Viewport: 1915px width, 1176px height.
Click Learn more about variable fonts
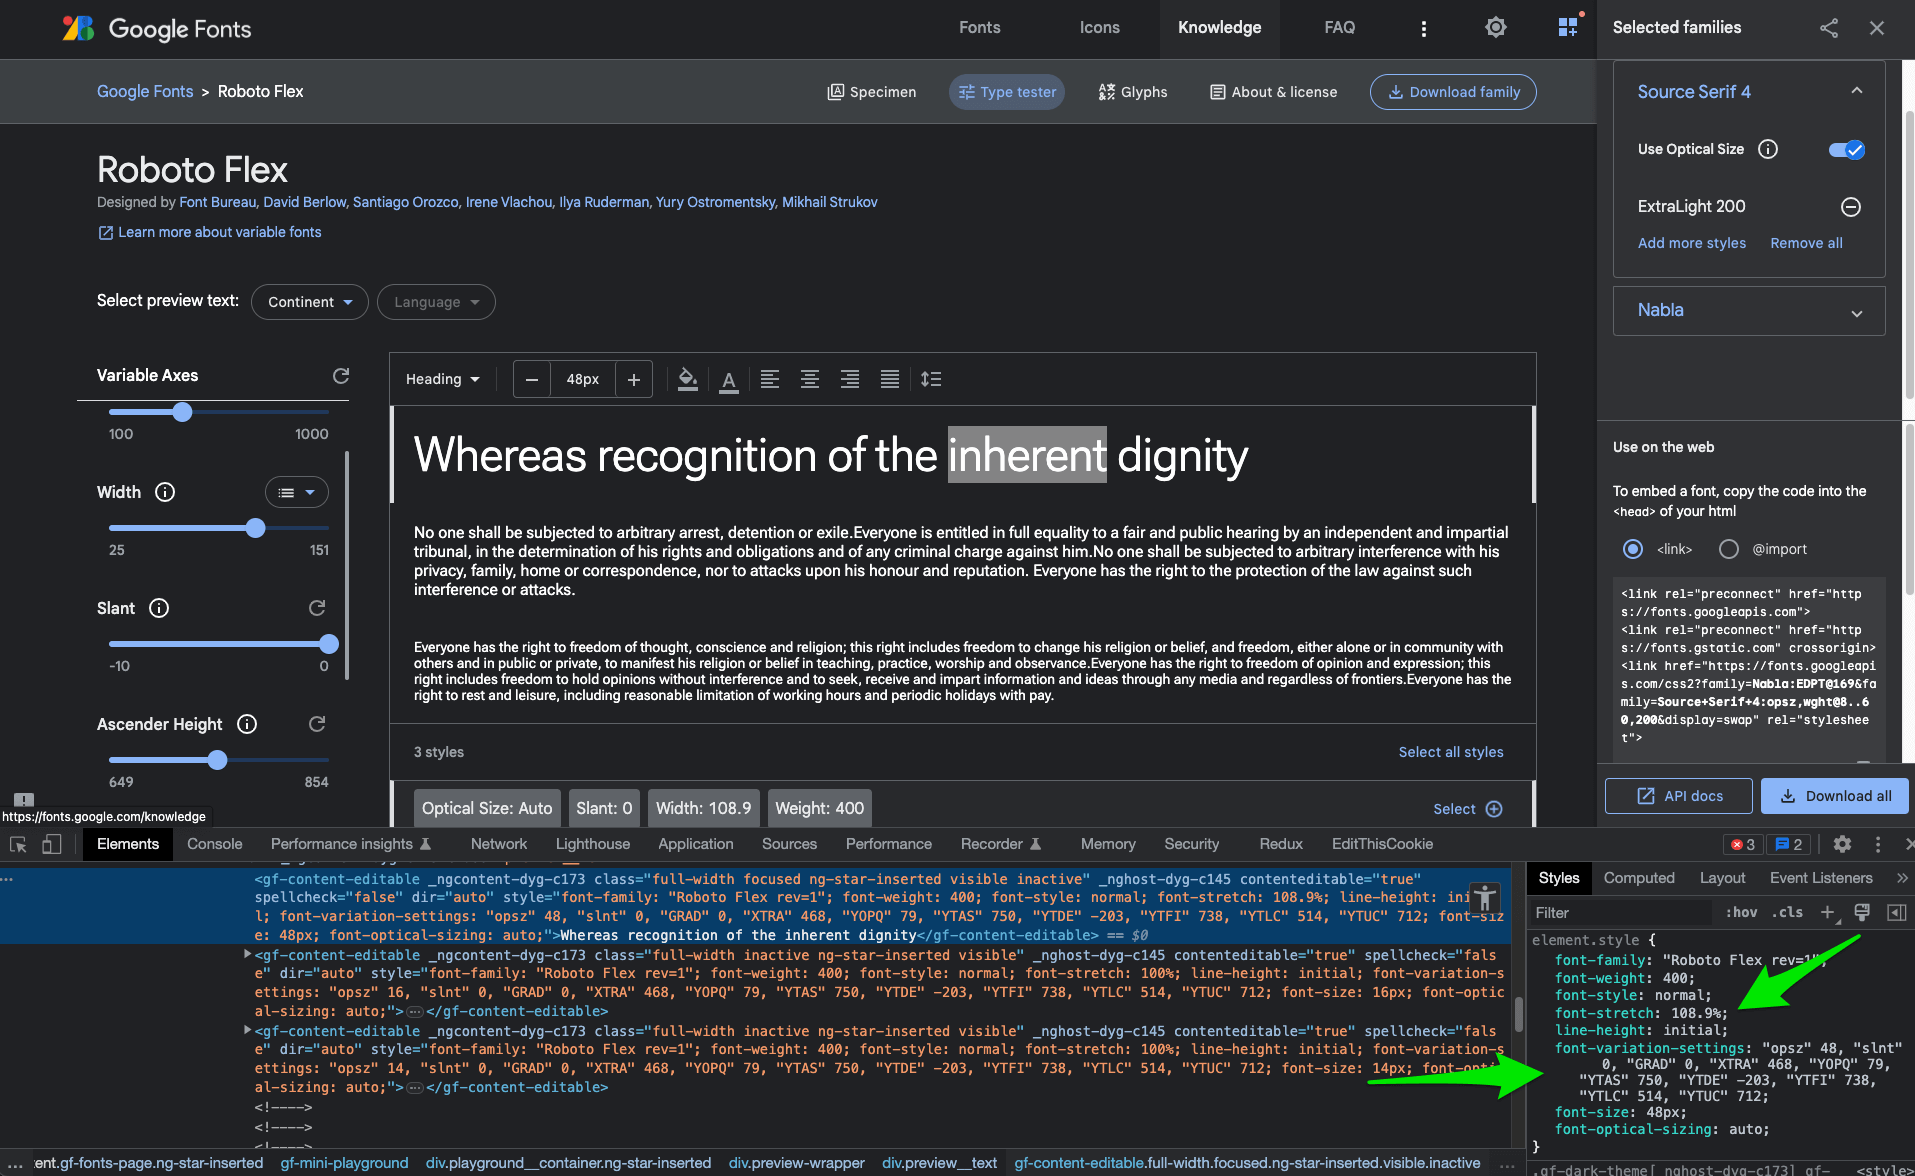click(x=209, y=232)
